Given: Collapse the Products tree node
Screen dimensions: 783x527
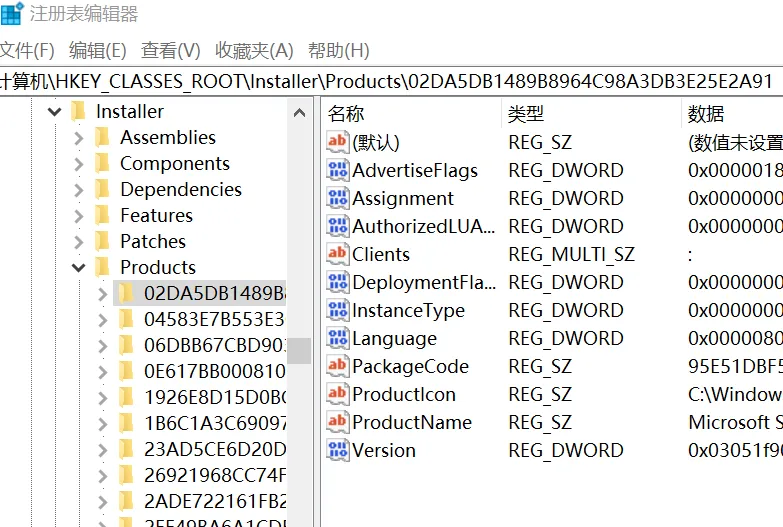Looking at the screenshot, I should [78, 268].
